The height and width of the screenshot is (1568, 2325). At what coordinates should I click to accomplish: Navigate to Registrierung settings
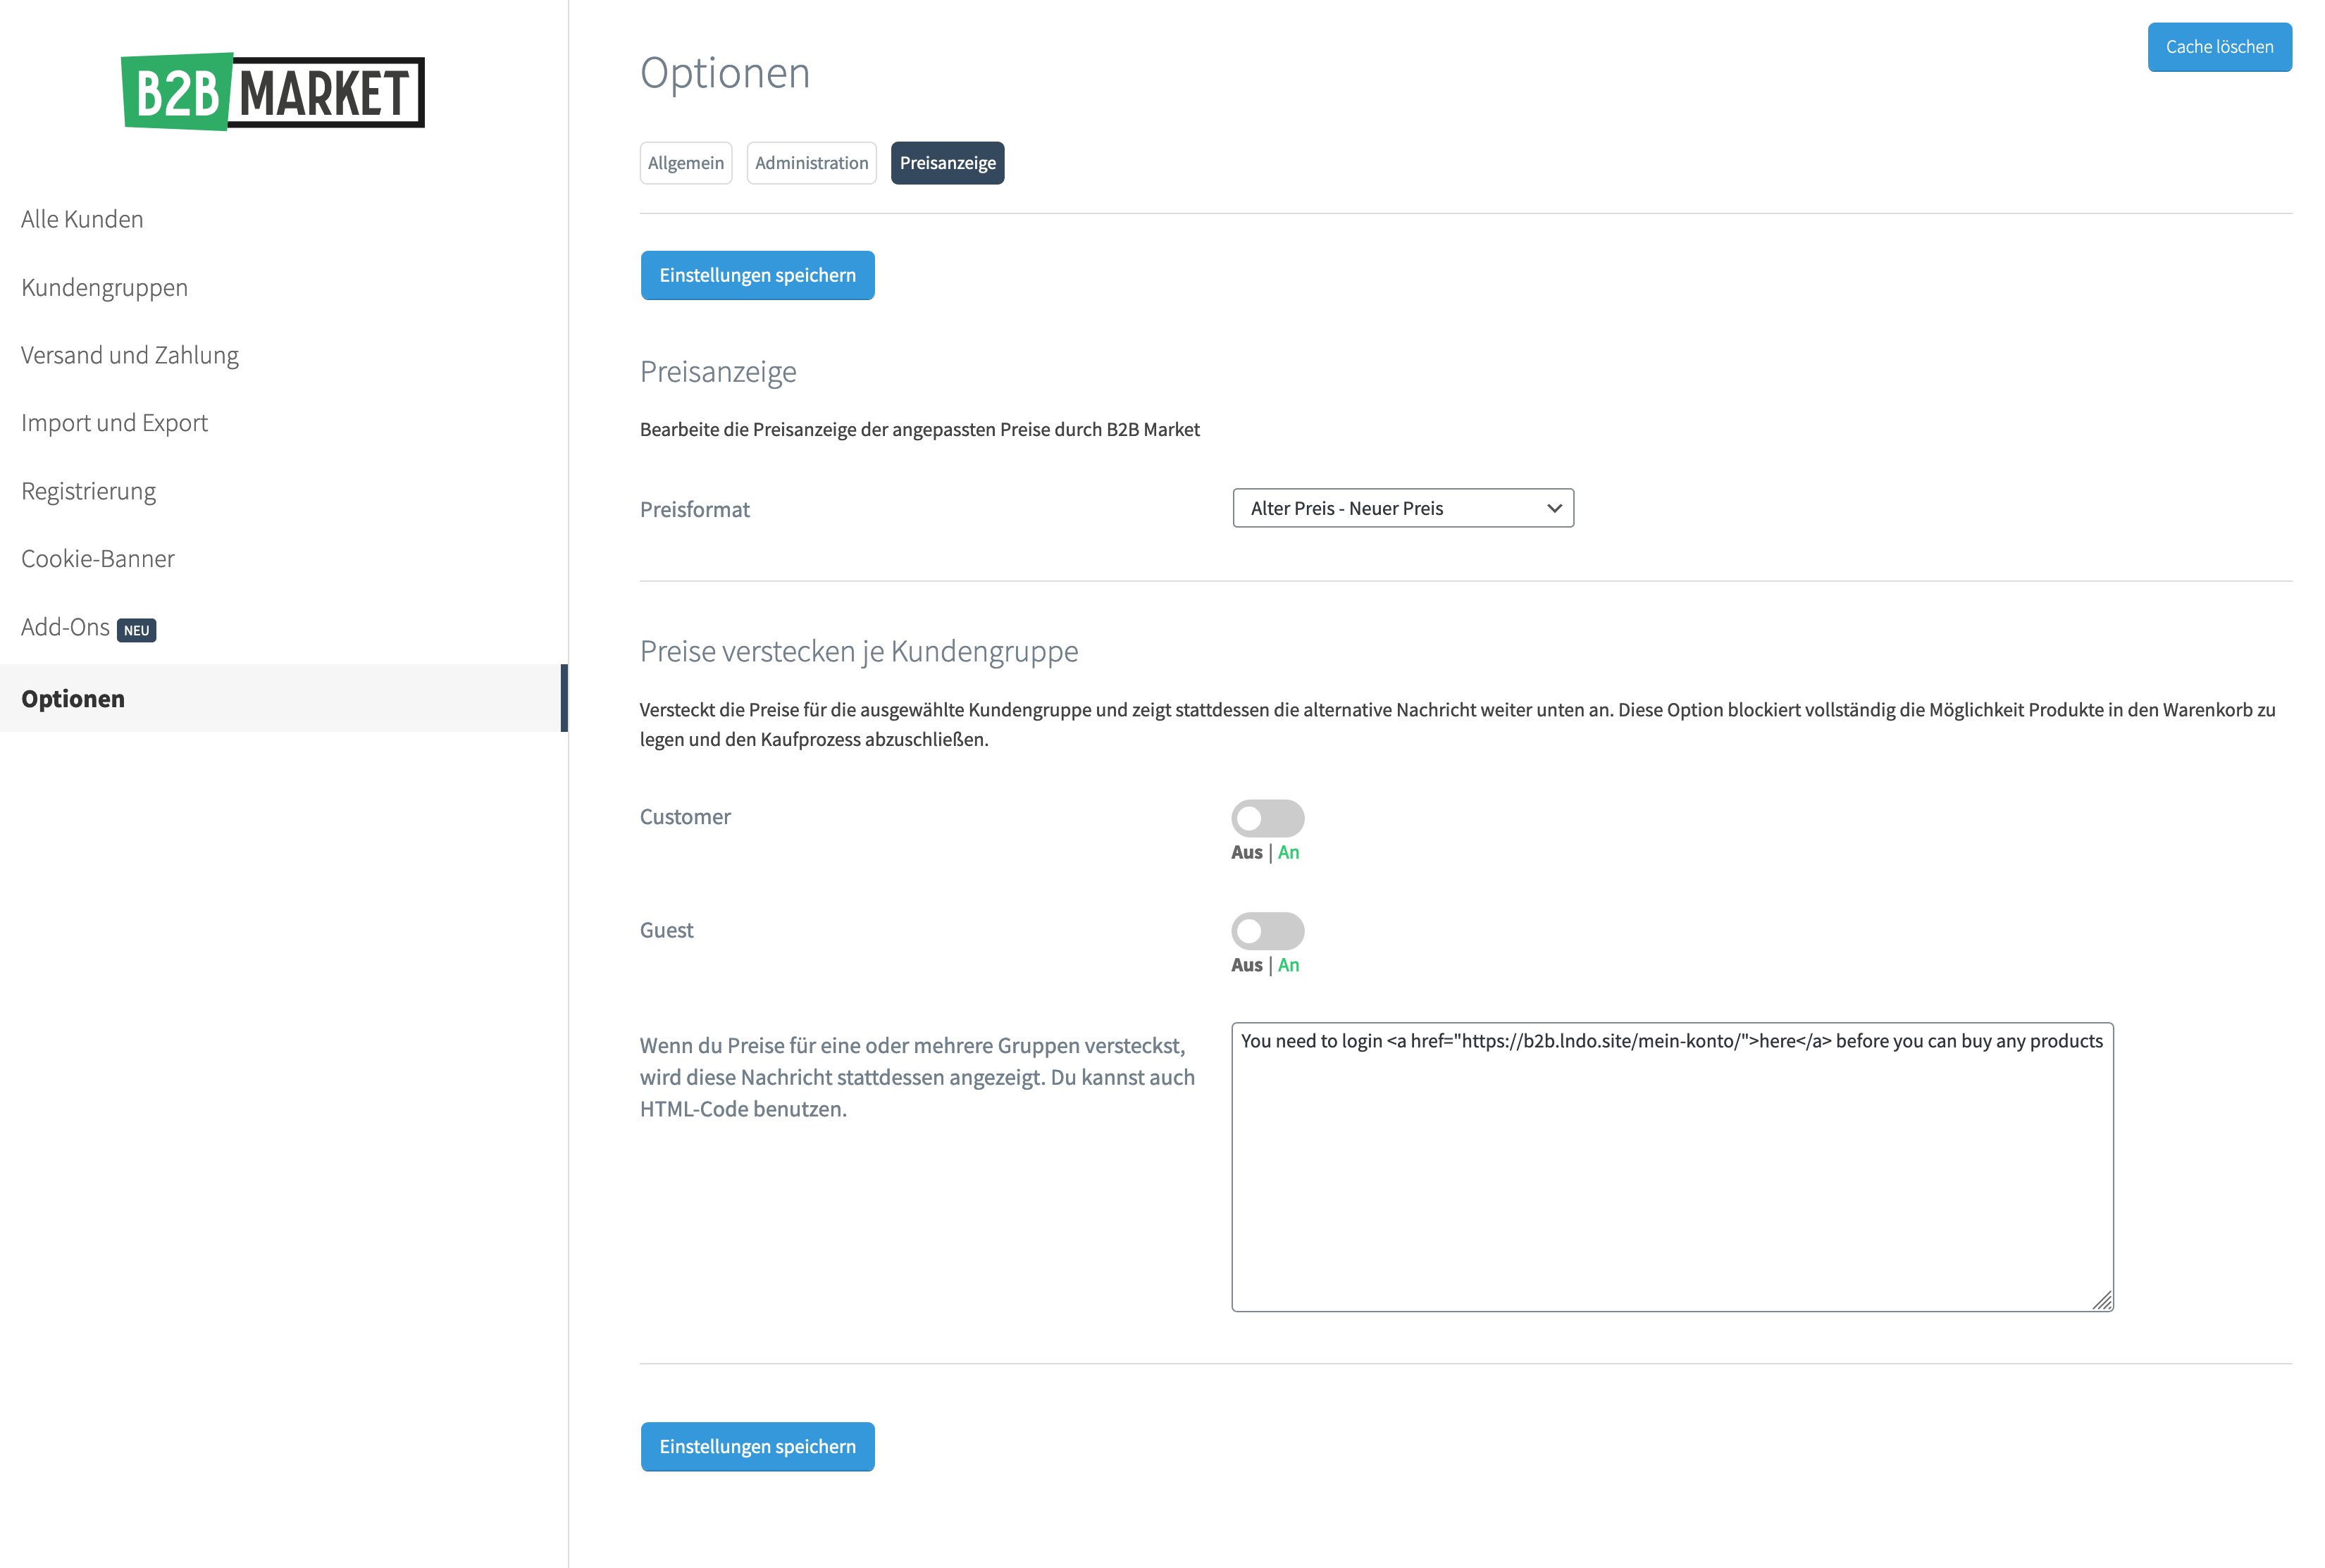tap(87, 488)
